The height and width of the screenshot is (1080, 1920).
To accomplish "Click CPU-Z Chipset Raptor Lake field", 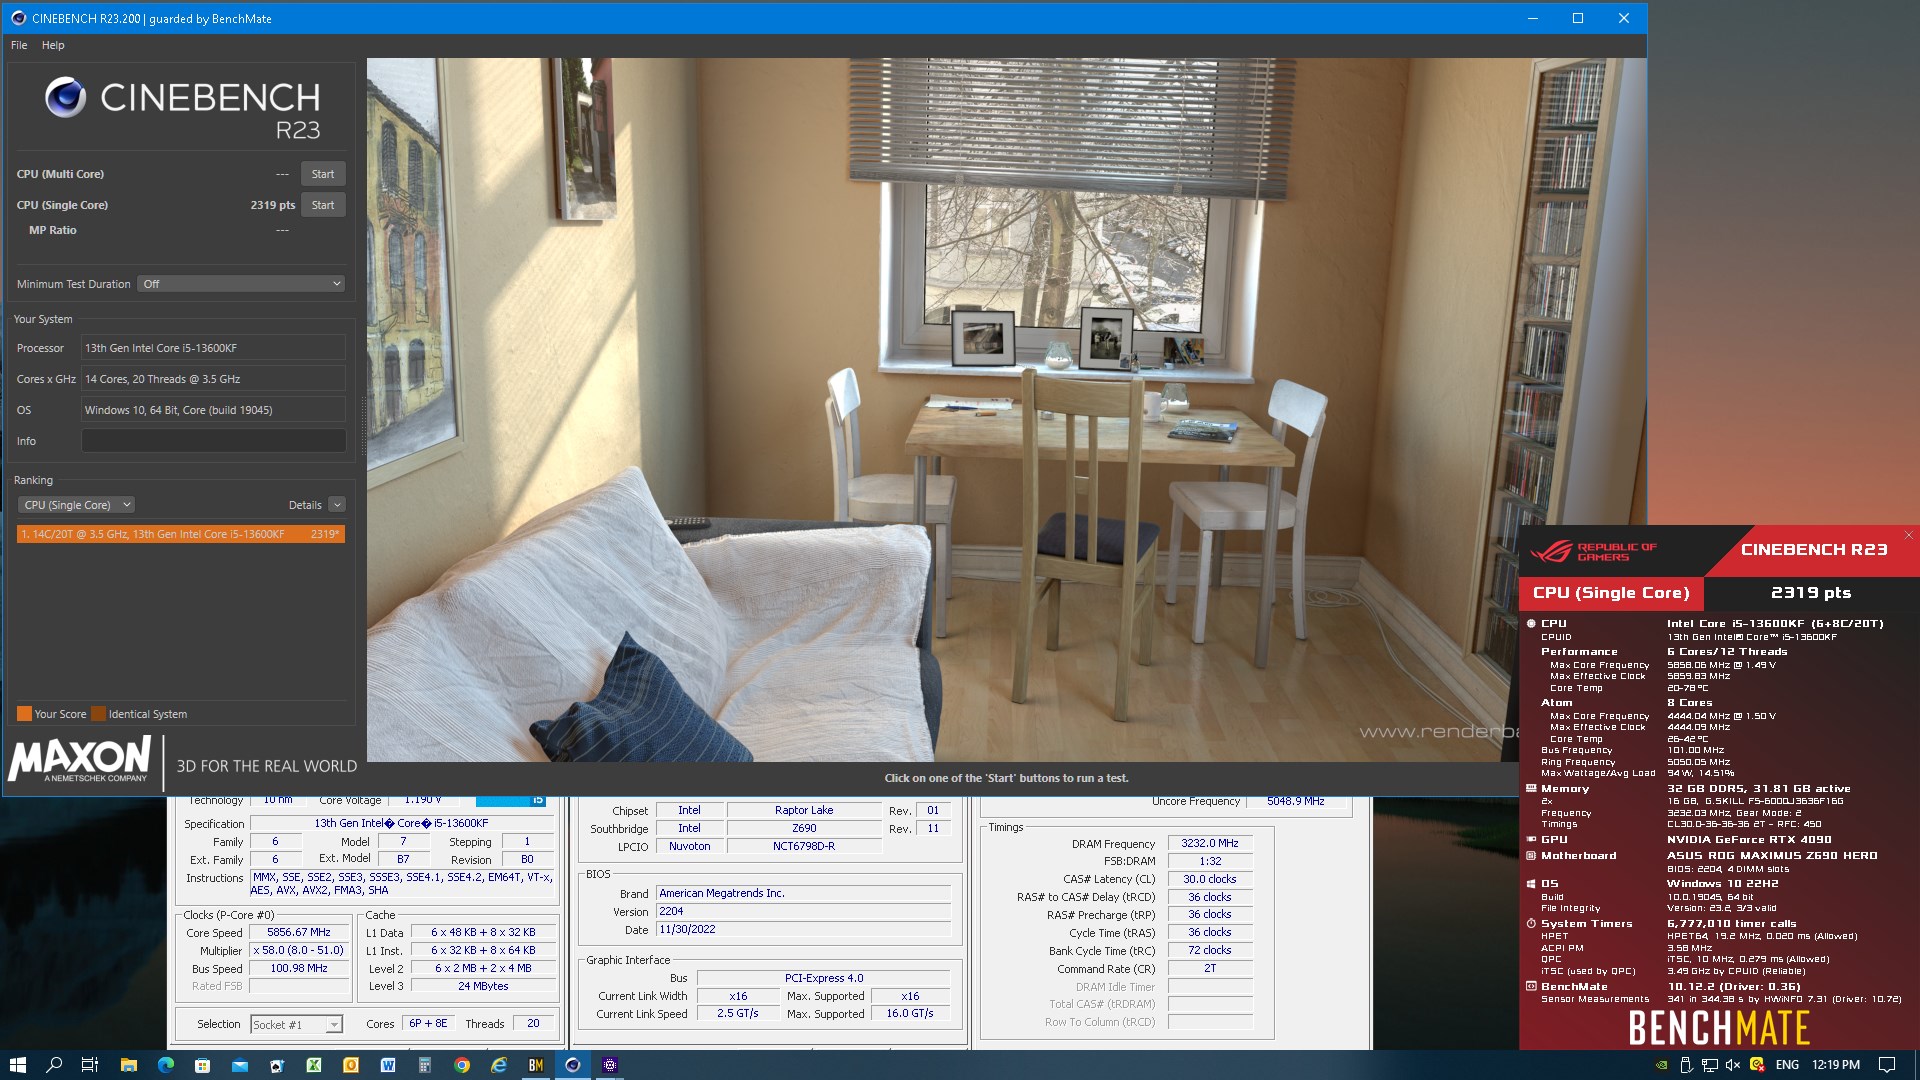I will (804, 810).
